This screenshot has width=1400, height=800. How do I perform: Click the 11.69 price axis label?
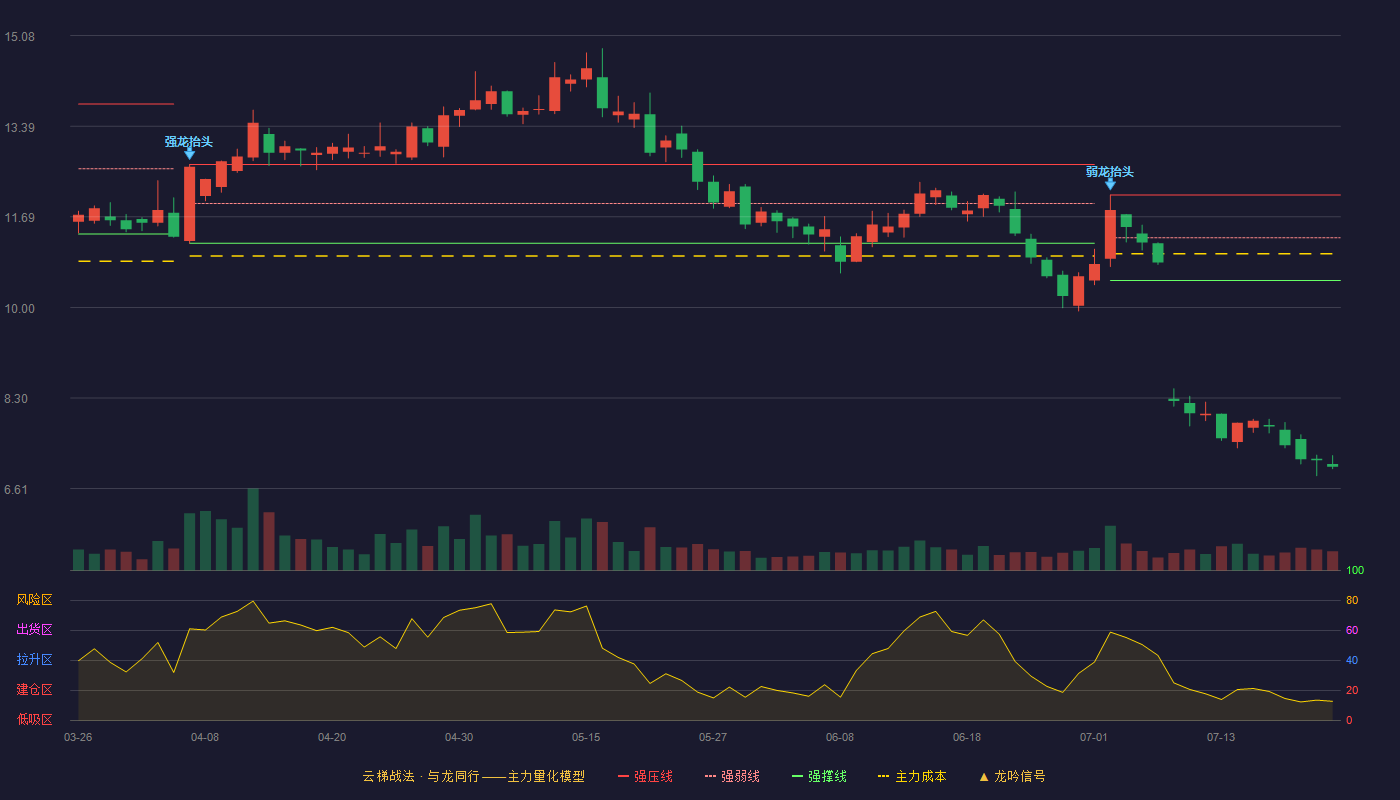coord(19,218)
